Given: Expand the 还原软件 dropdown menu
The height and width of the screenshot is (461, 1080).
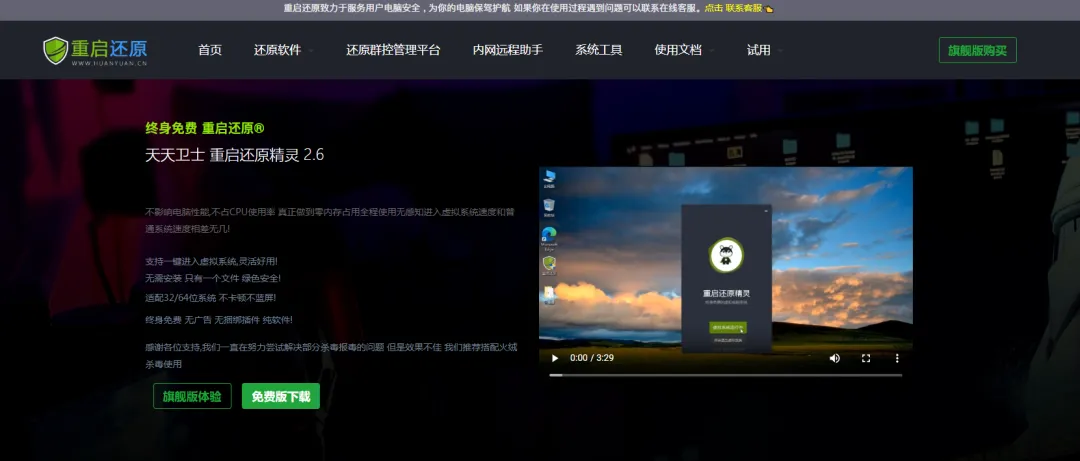Looking at the screenshot, I should [x=282, y=50].
